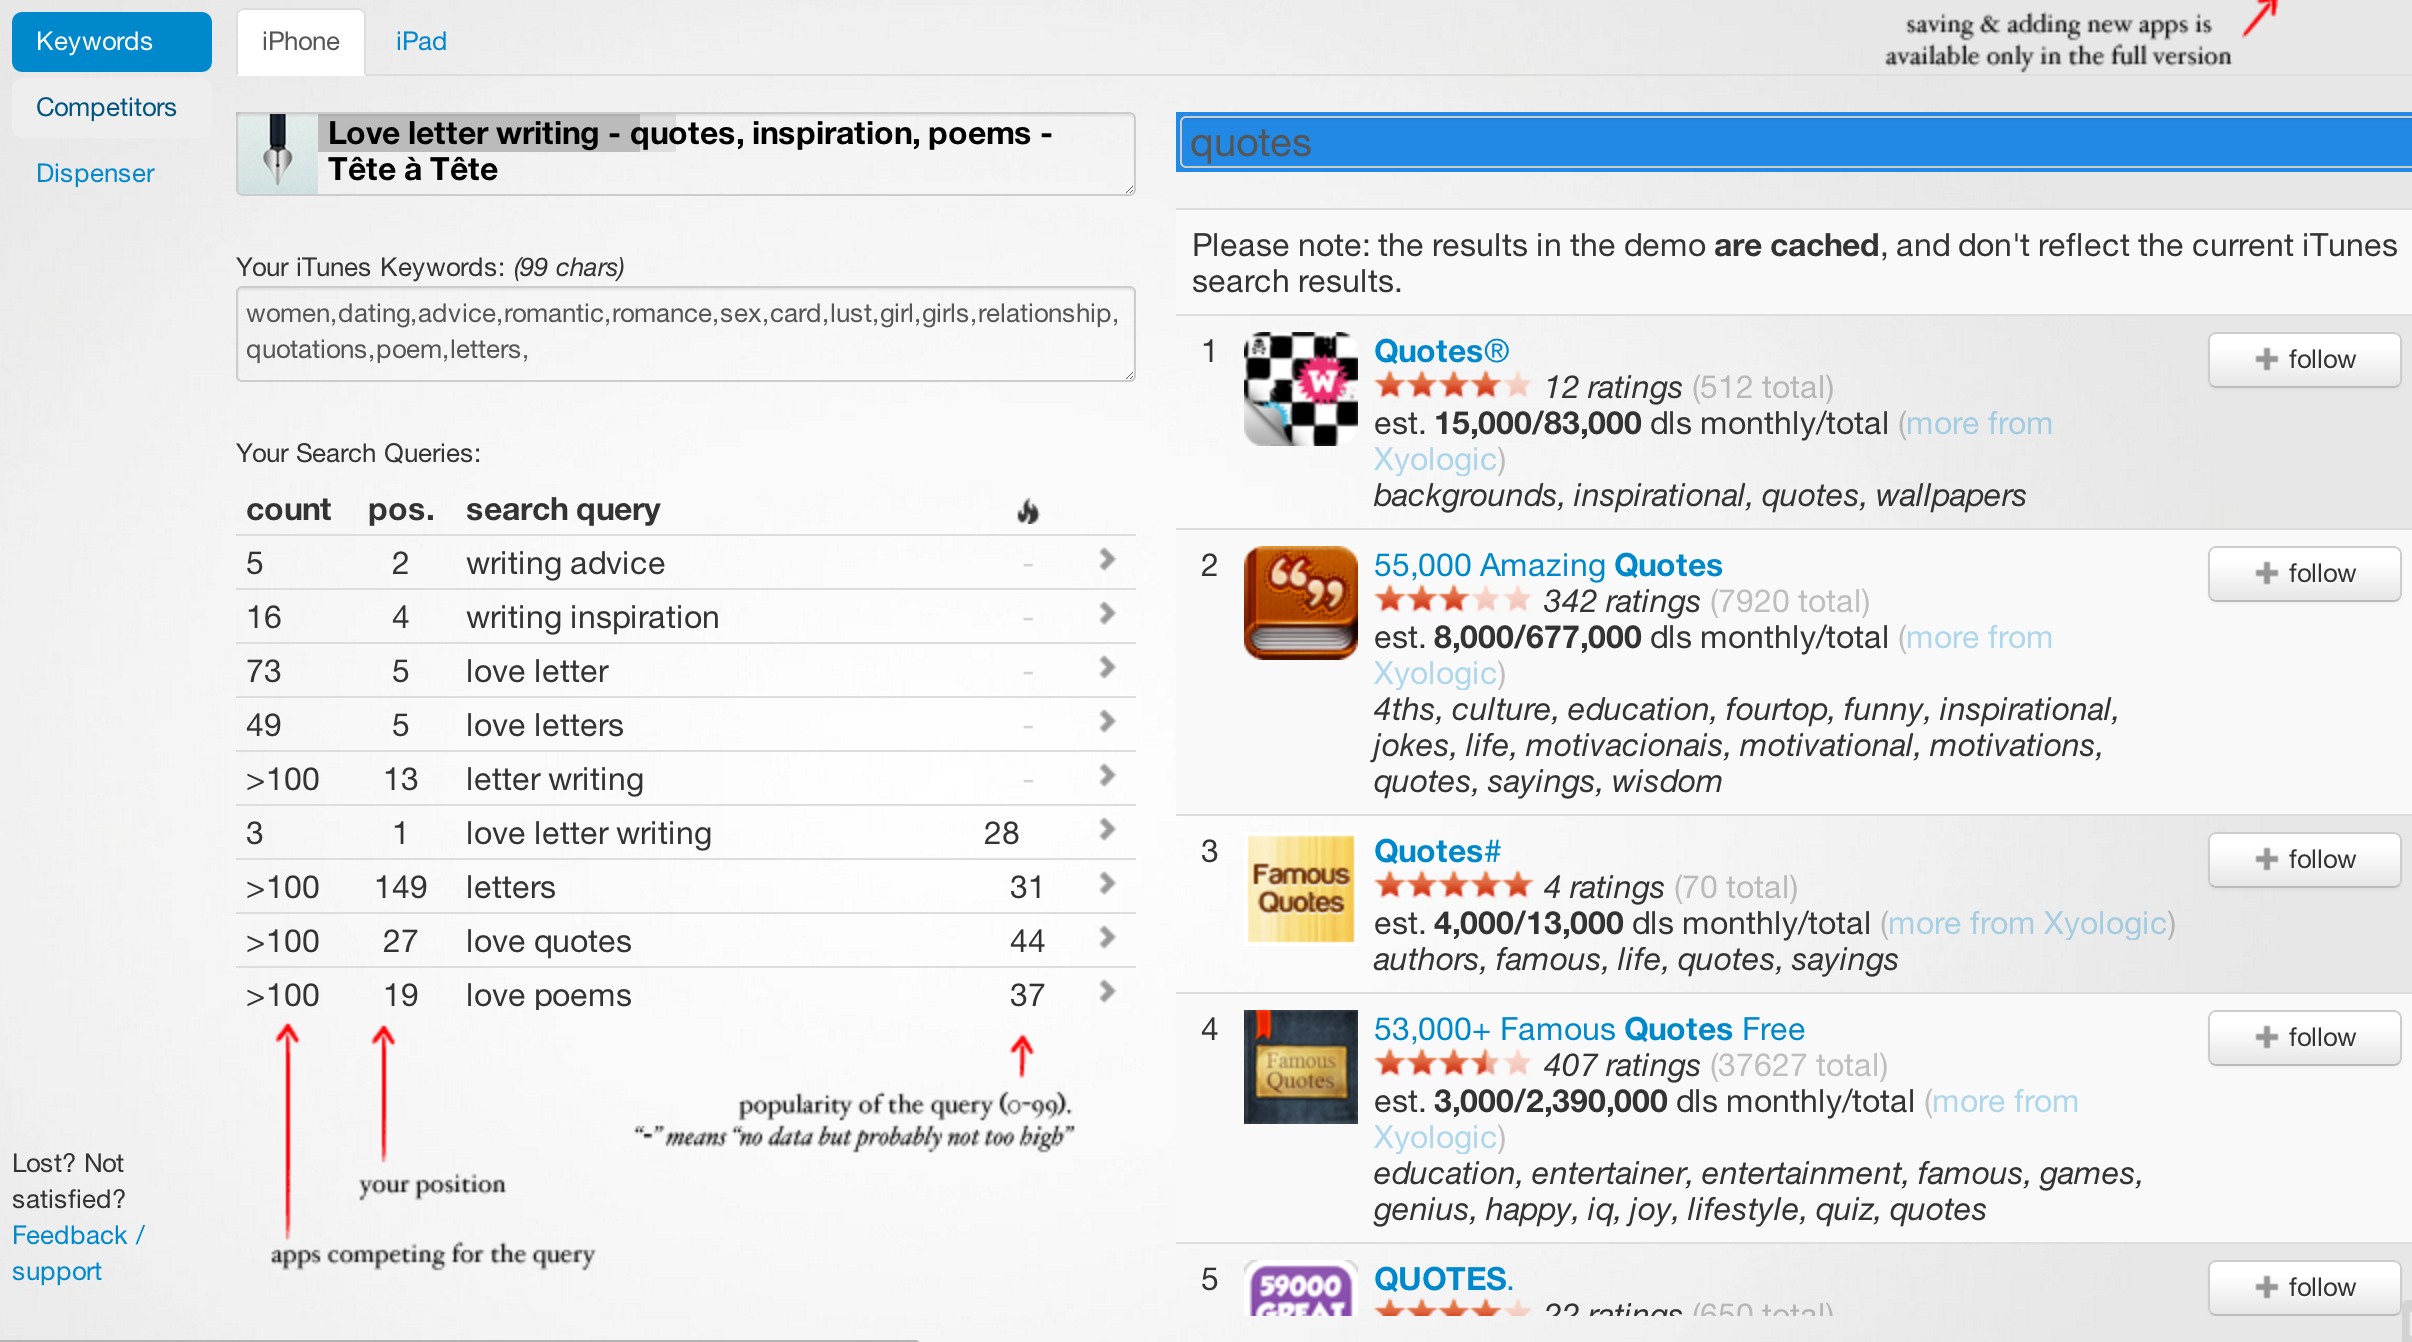Click the 55,000 Amazing Quotes book icon

[1300, 602]
